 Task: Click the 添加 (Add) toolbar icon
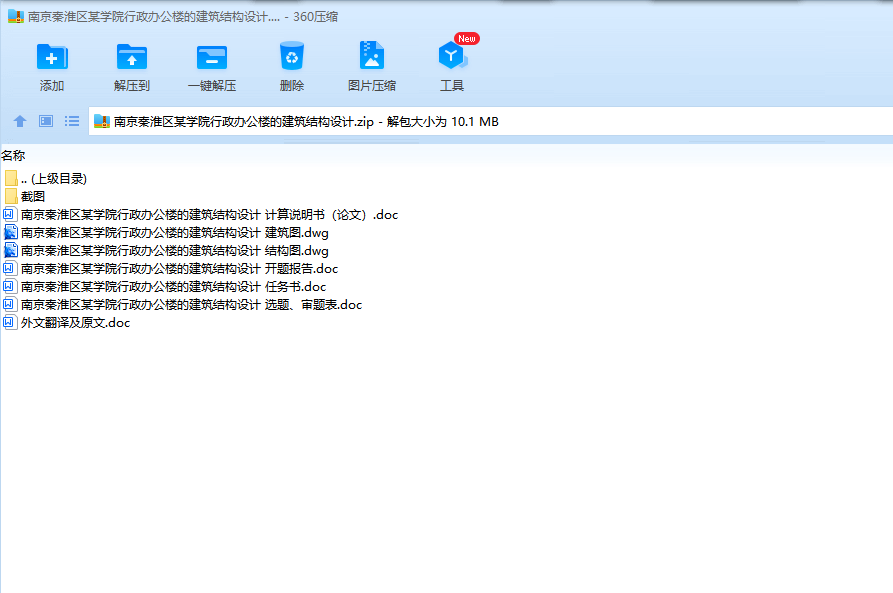(52, 57)
